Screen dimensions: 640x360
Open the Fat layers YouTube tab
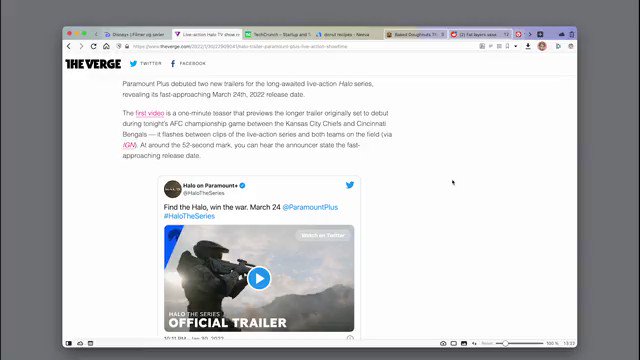point(480,35)
